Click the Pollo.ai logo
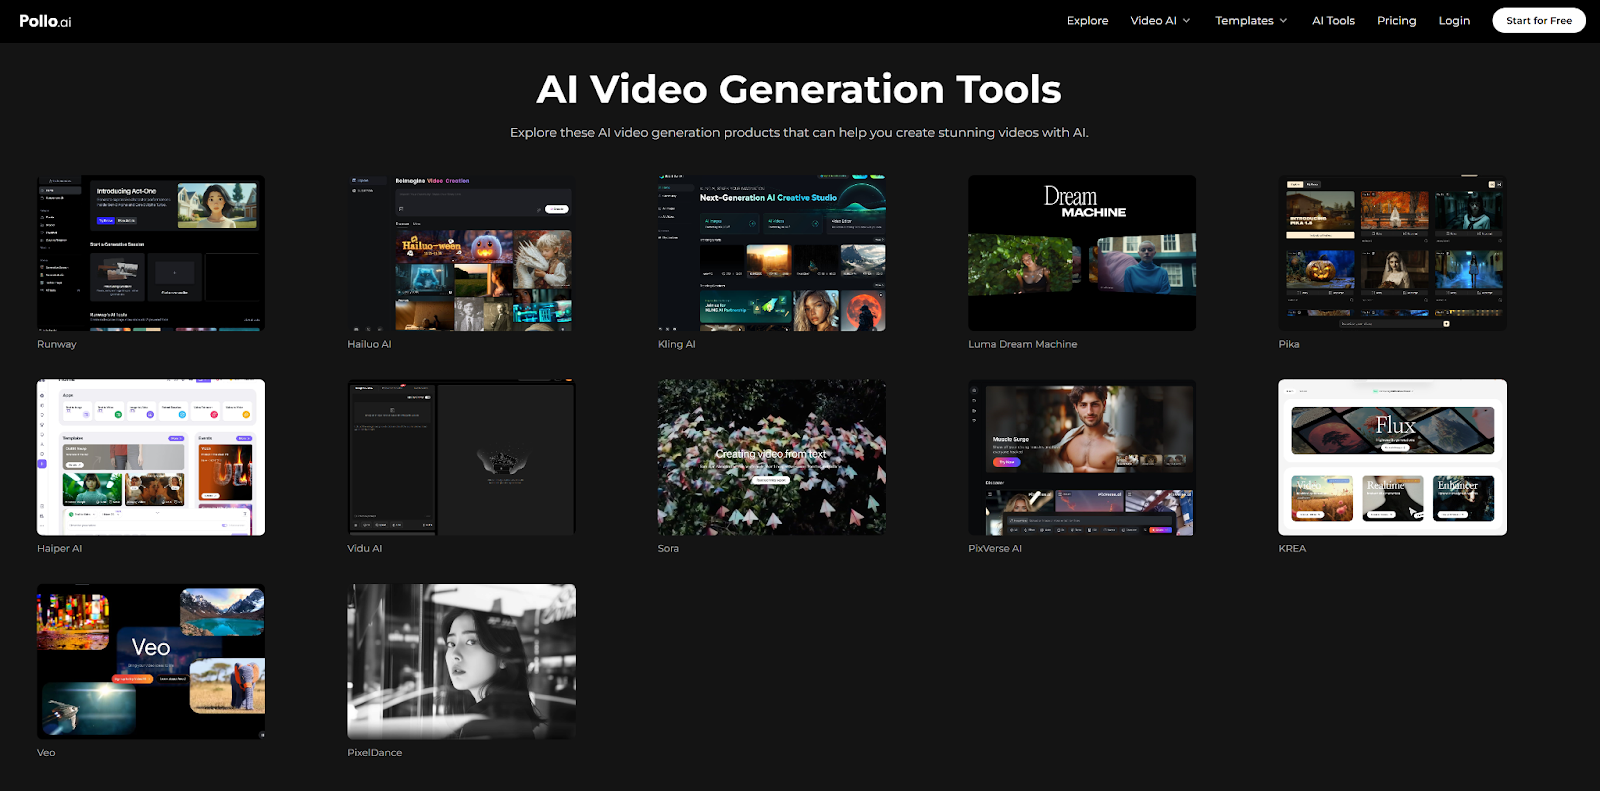 click(45, 21)
